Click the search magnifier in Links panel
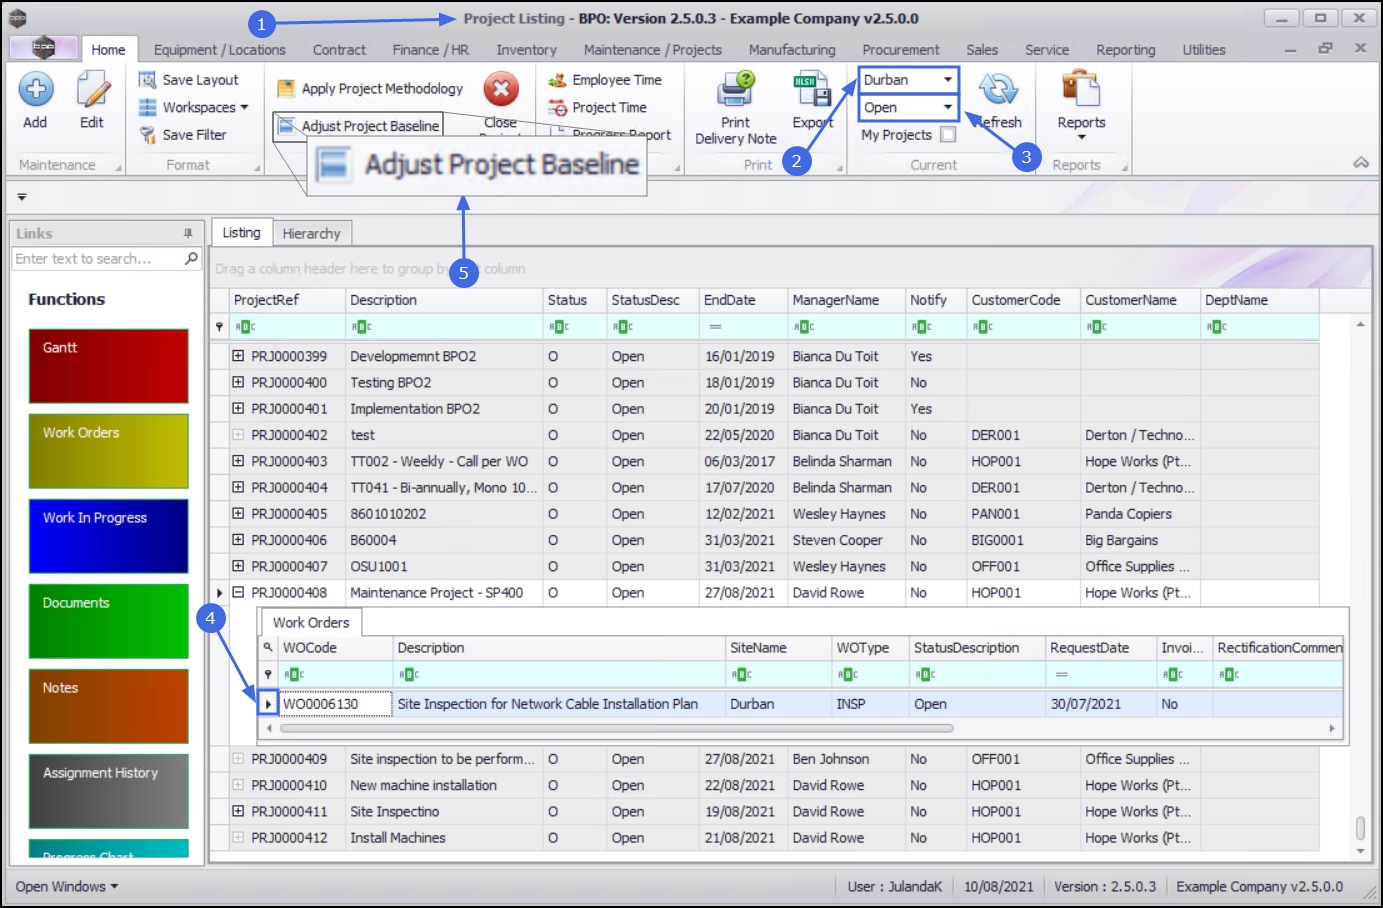 point(191,258)
